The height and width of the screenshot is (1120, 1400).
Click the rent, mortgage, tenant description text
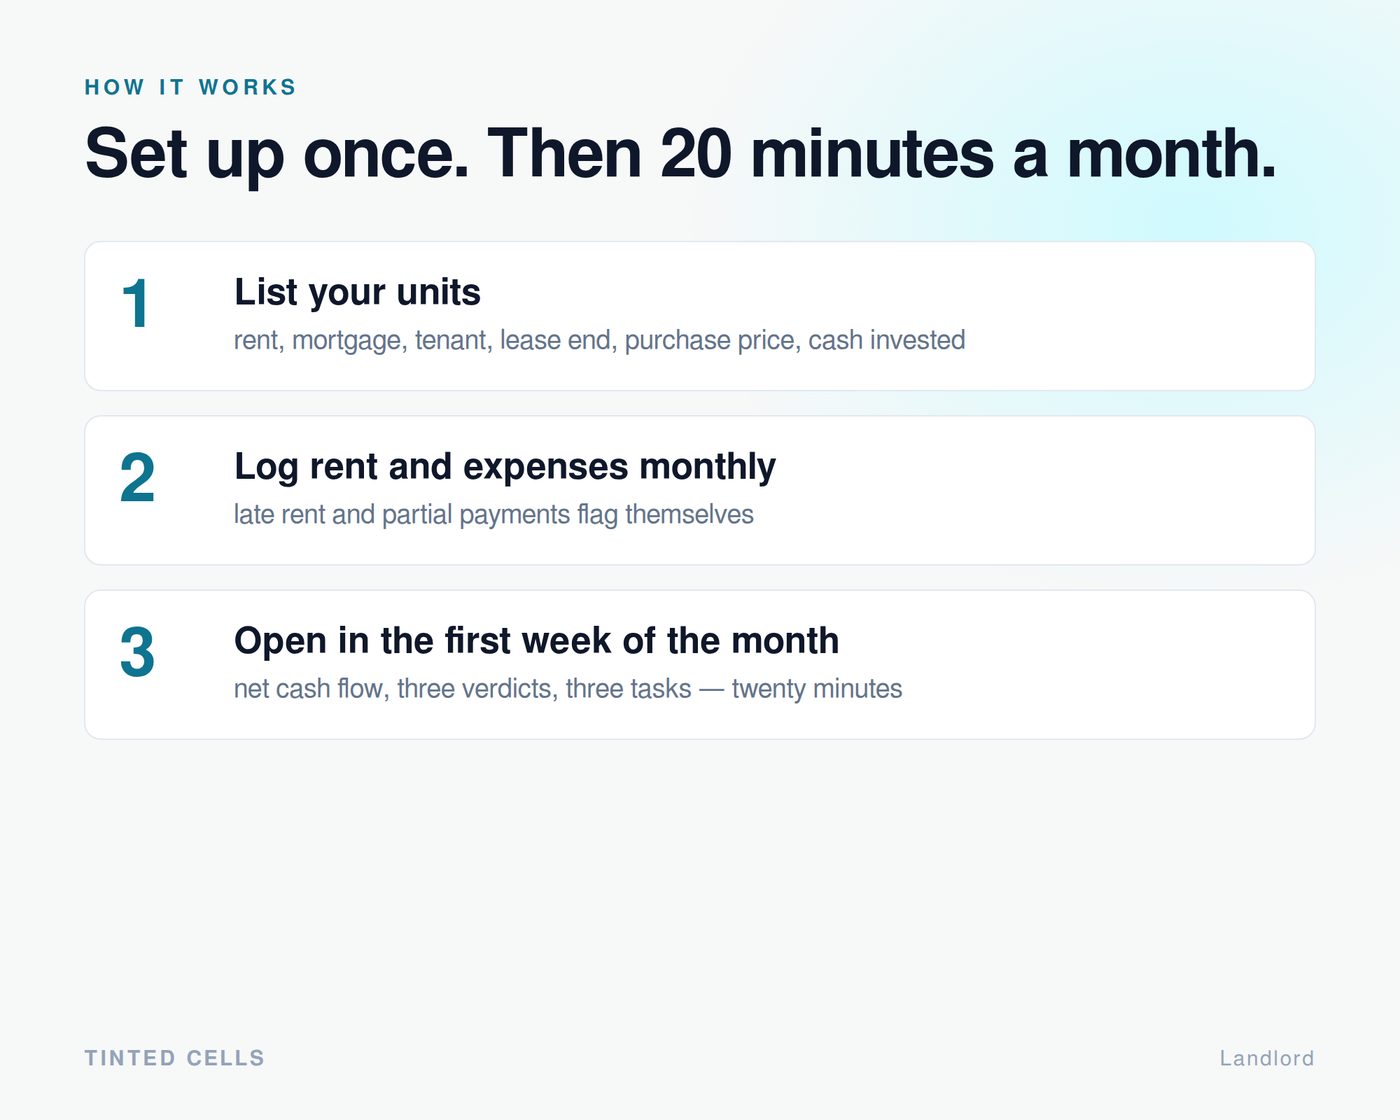tap(599, 340)
